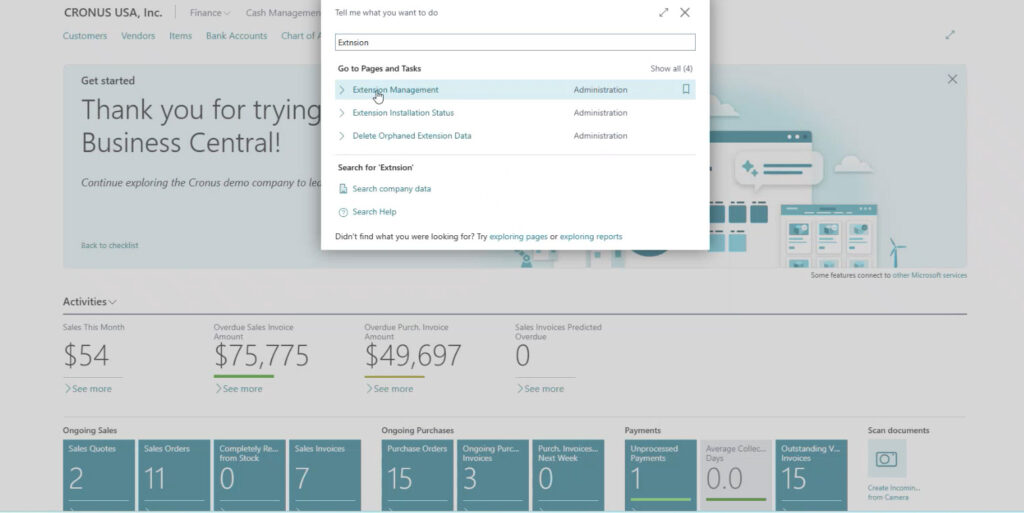Bookmark the Extension Management page
Image resolution: width=1024 pixels, height=513 pixels.
pos(686,89)
